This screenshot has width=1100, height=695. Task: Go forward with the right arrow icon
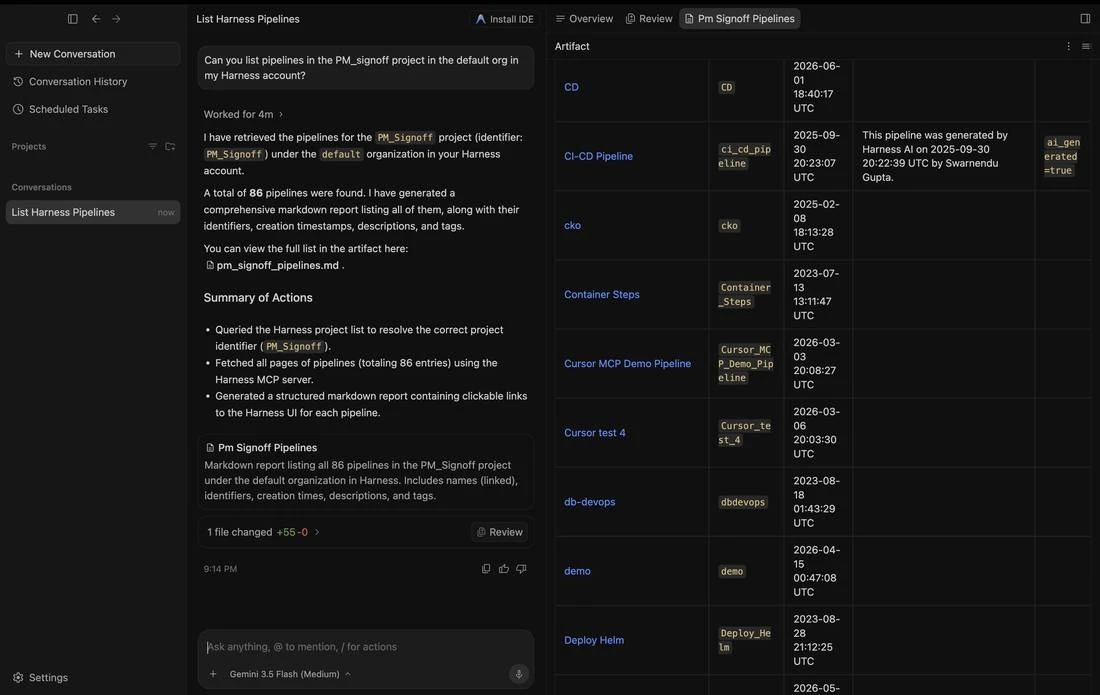116,19
